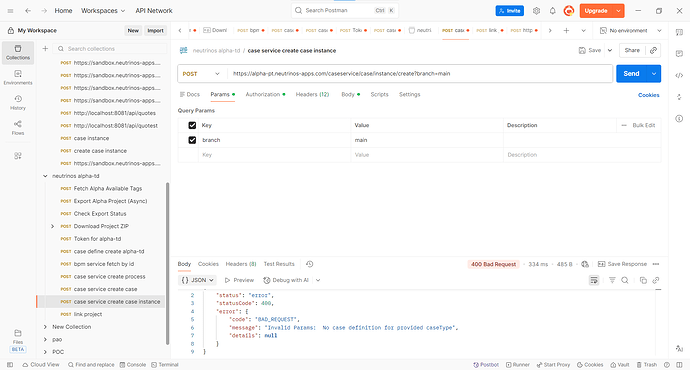Viewport: 690px width, 370px height.
Task: Open the JSON response format dropdown
Action: (198, 280)
